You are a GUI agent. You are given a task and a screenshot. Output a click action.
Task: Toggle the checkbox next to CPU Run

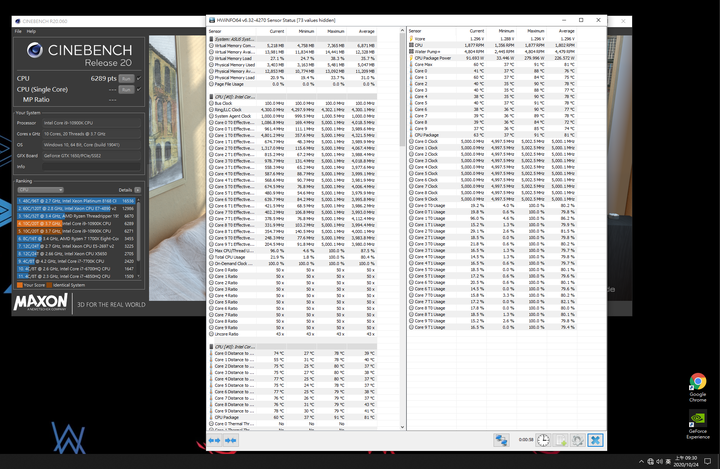point(139,79)
